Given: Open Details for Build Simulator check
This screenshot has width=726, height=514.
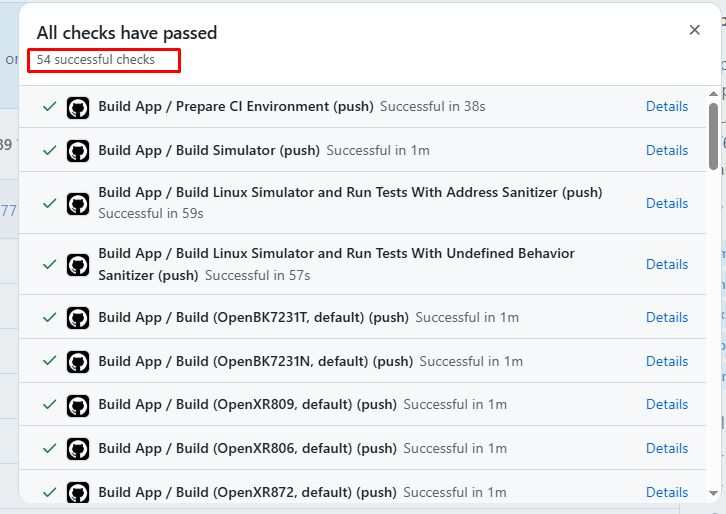Looking at the screenshot, I should [667, 150].
